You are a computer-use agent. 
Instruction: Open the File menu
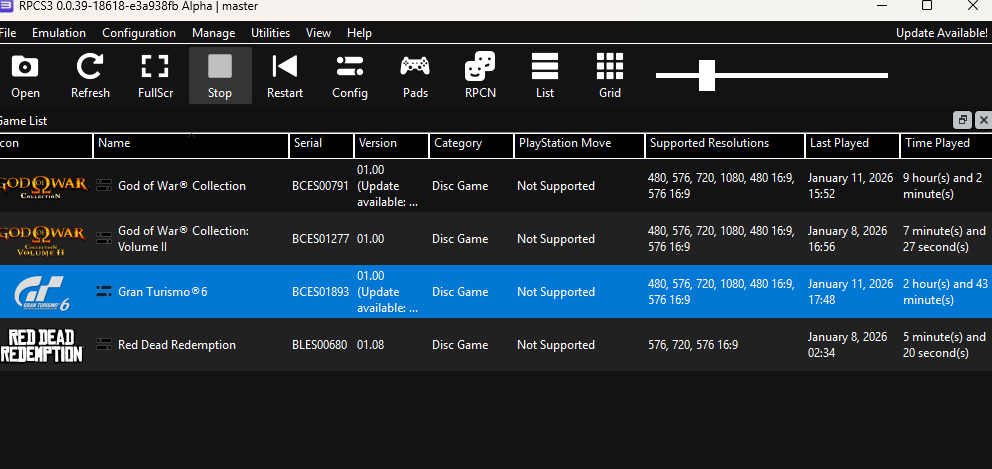pos(8,33)
